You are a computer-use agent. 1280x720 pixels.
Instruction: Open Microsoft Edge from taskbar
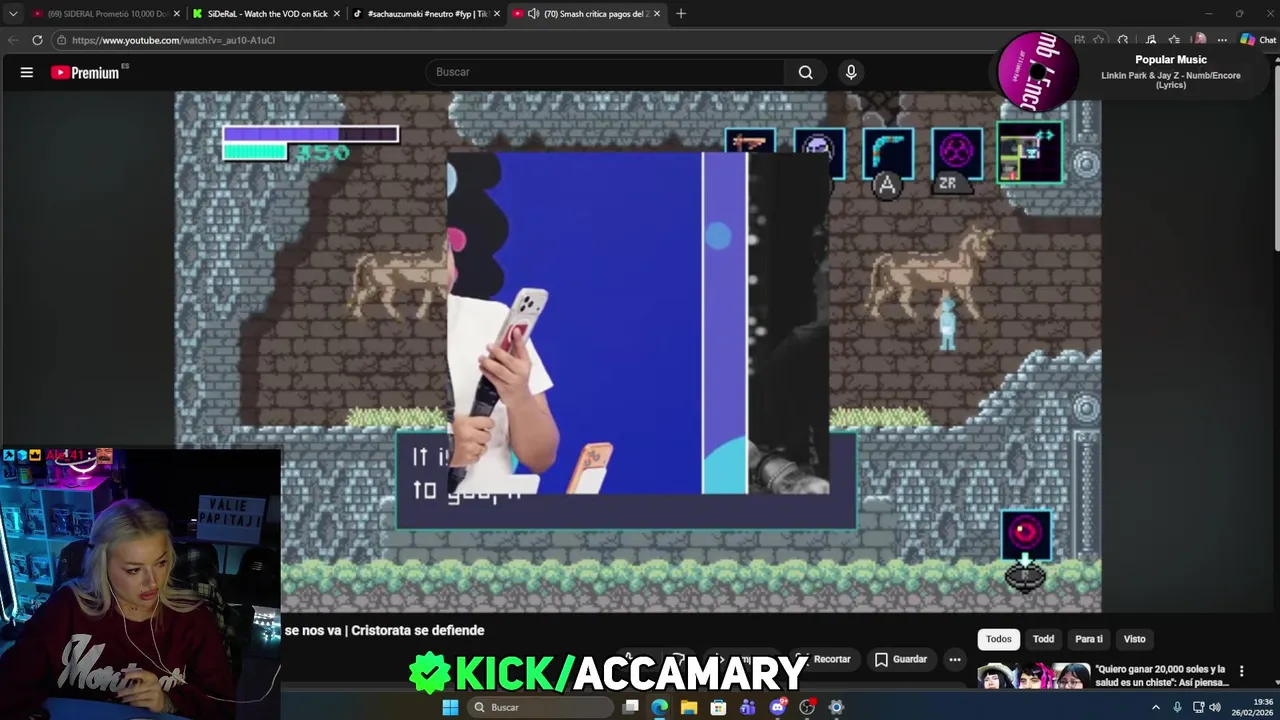point(660,707)
